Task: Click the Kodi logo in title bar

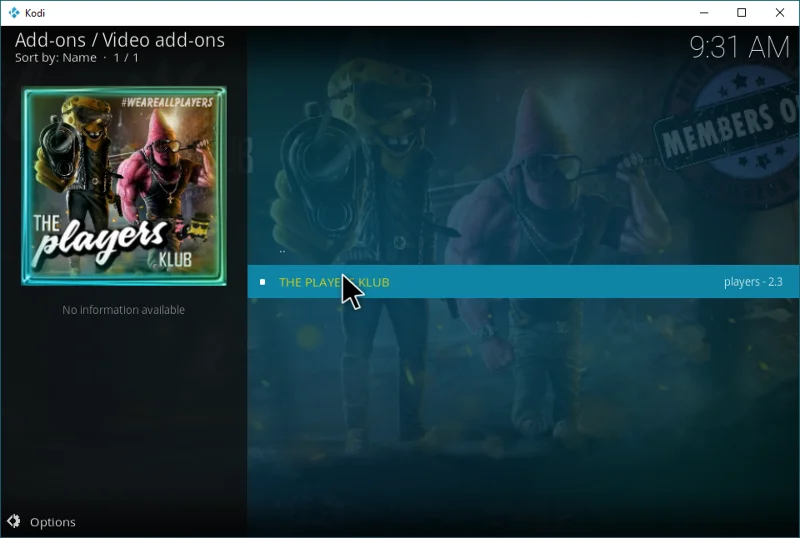Action: (x=14, y=13)
